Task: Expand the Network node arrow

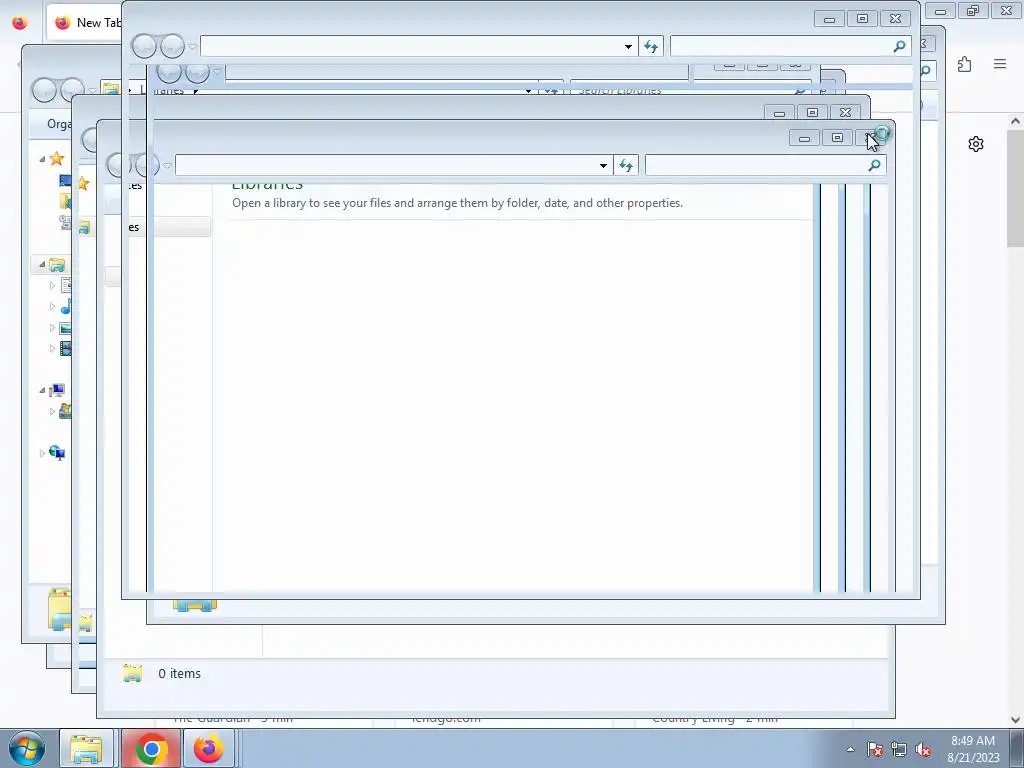Action: tap(42, 453)
